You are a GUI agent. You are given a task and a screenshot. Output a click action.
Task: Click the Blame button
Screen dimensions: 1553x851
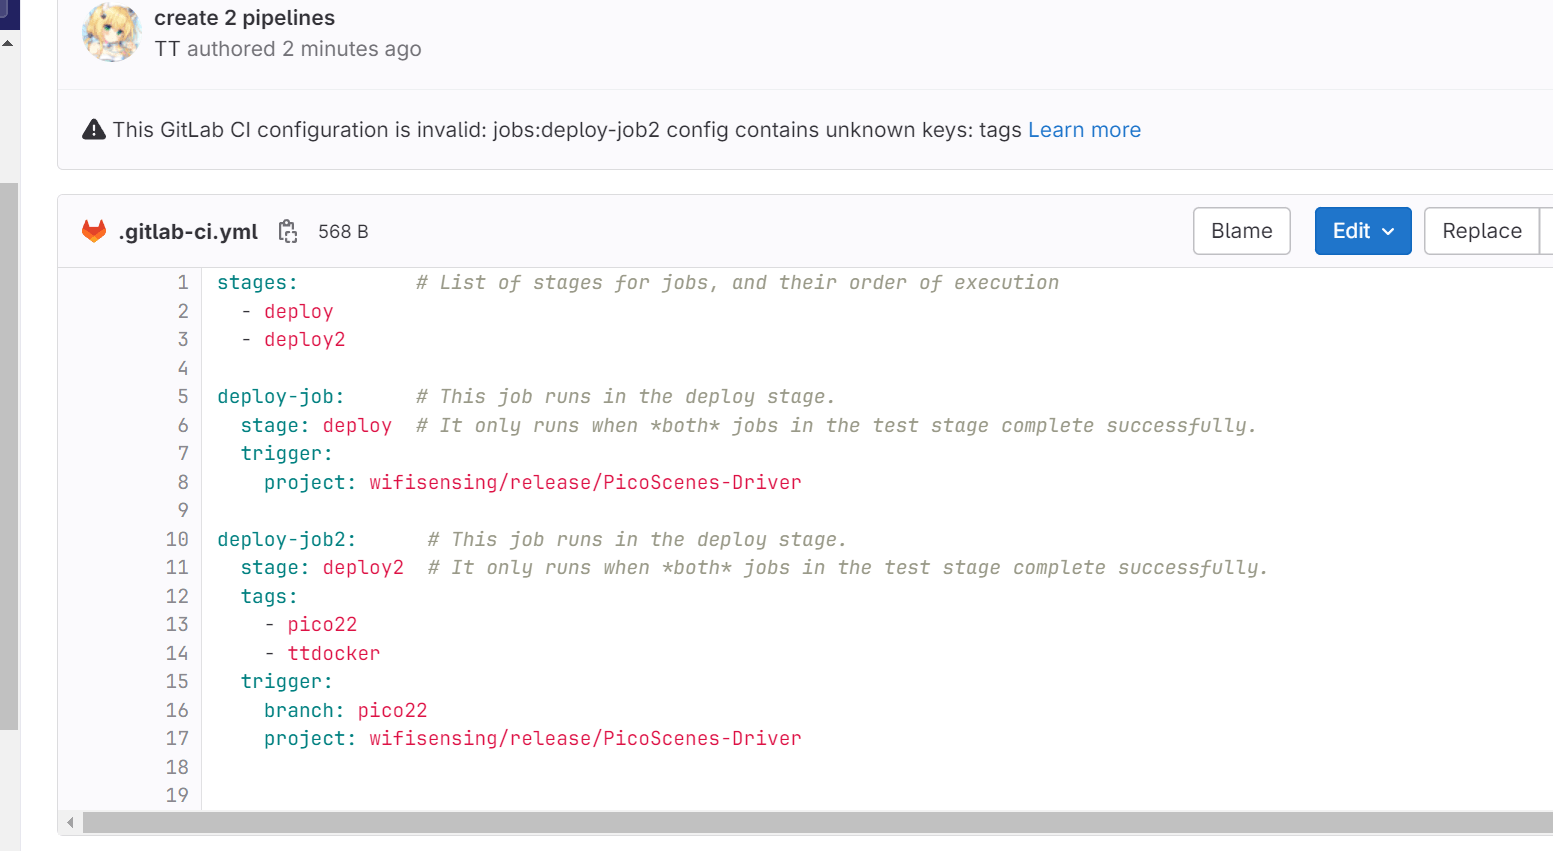click(1241, 230)
